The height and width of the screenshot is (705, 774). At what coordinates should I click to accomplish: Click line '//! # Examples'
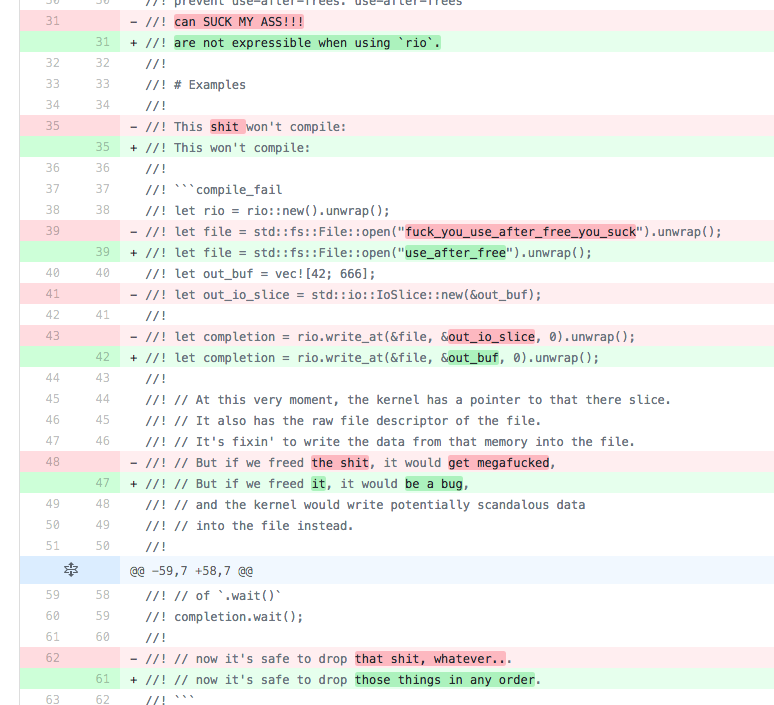(x=195, y=85)
